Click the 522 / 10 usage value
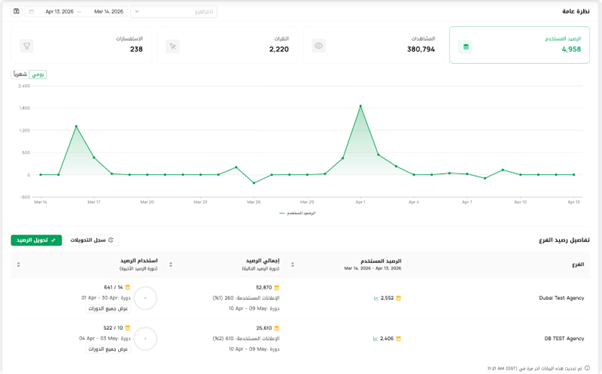The width and height of the screenshot is (602, 374). 113,328
